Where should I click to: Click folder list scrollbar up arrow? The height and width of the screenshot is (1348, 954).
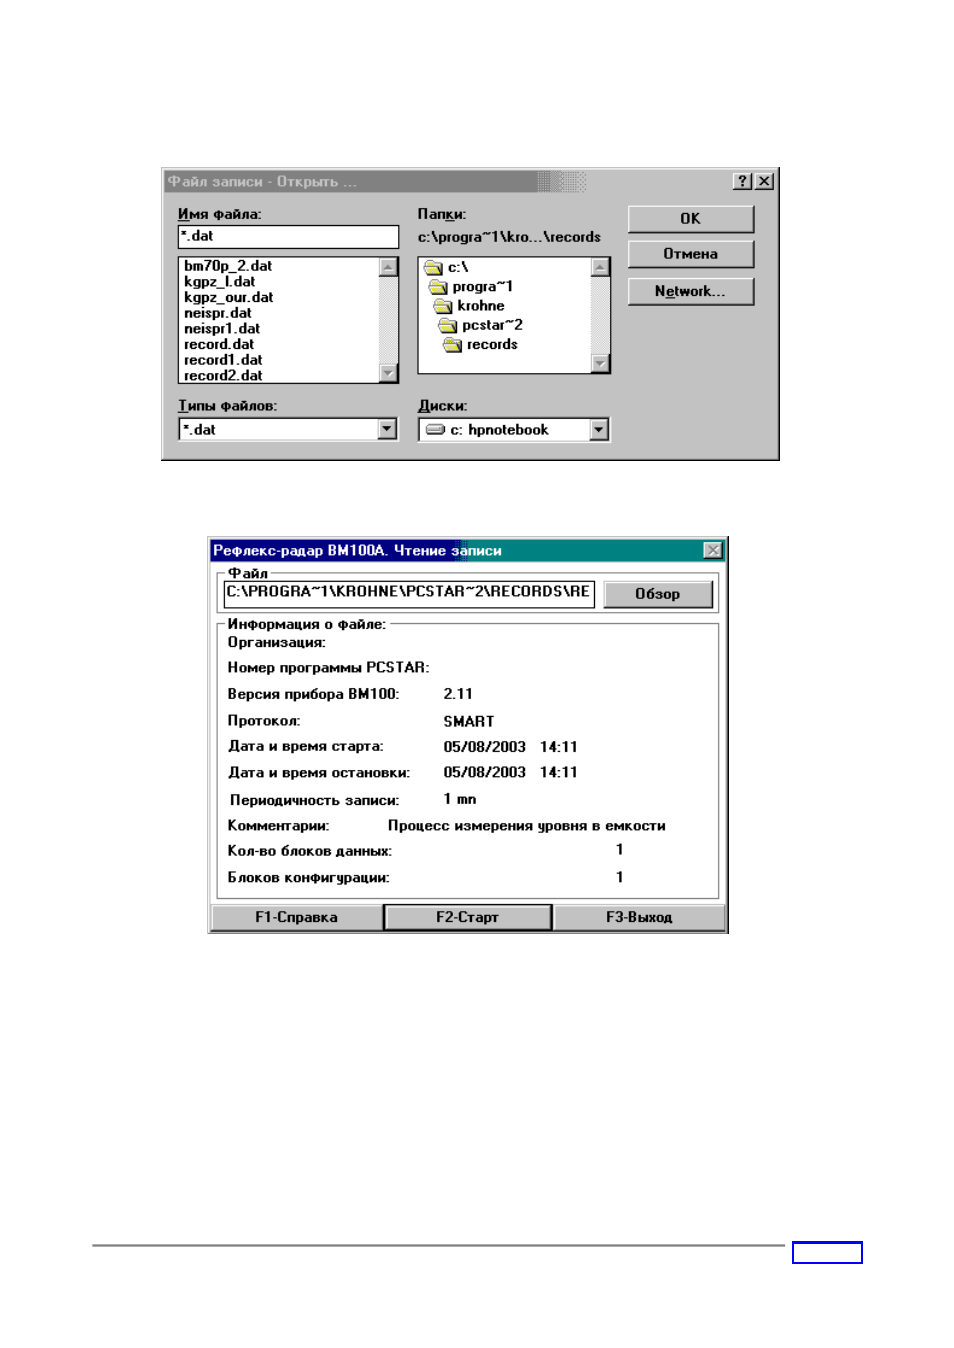click(600, 267)
